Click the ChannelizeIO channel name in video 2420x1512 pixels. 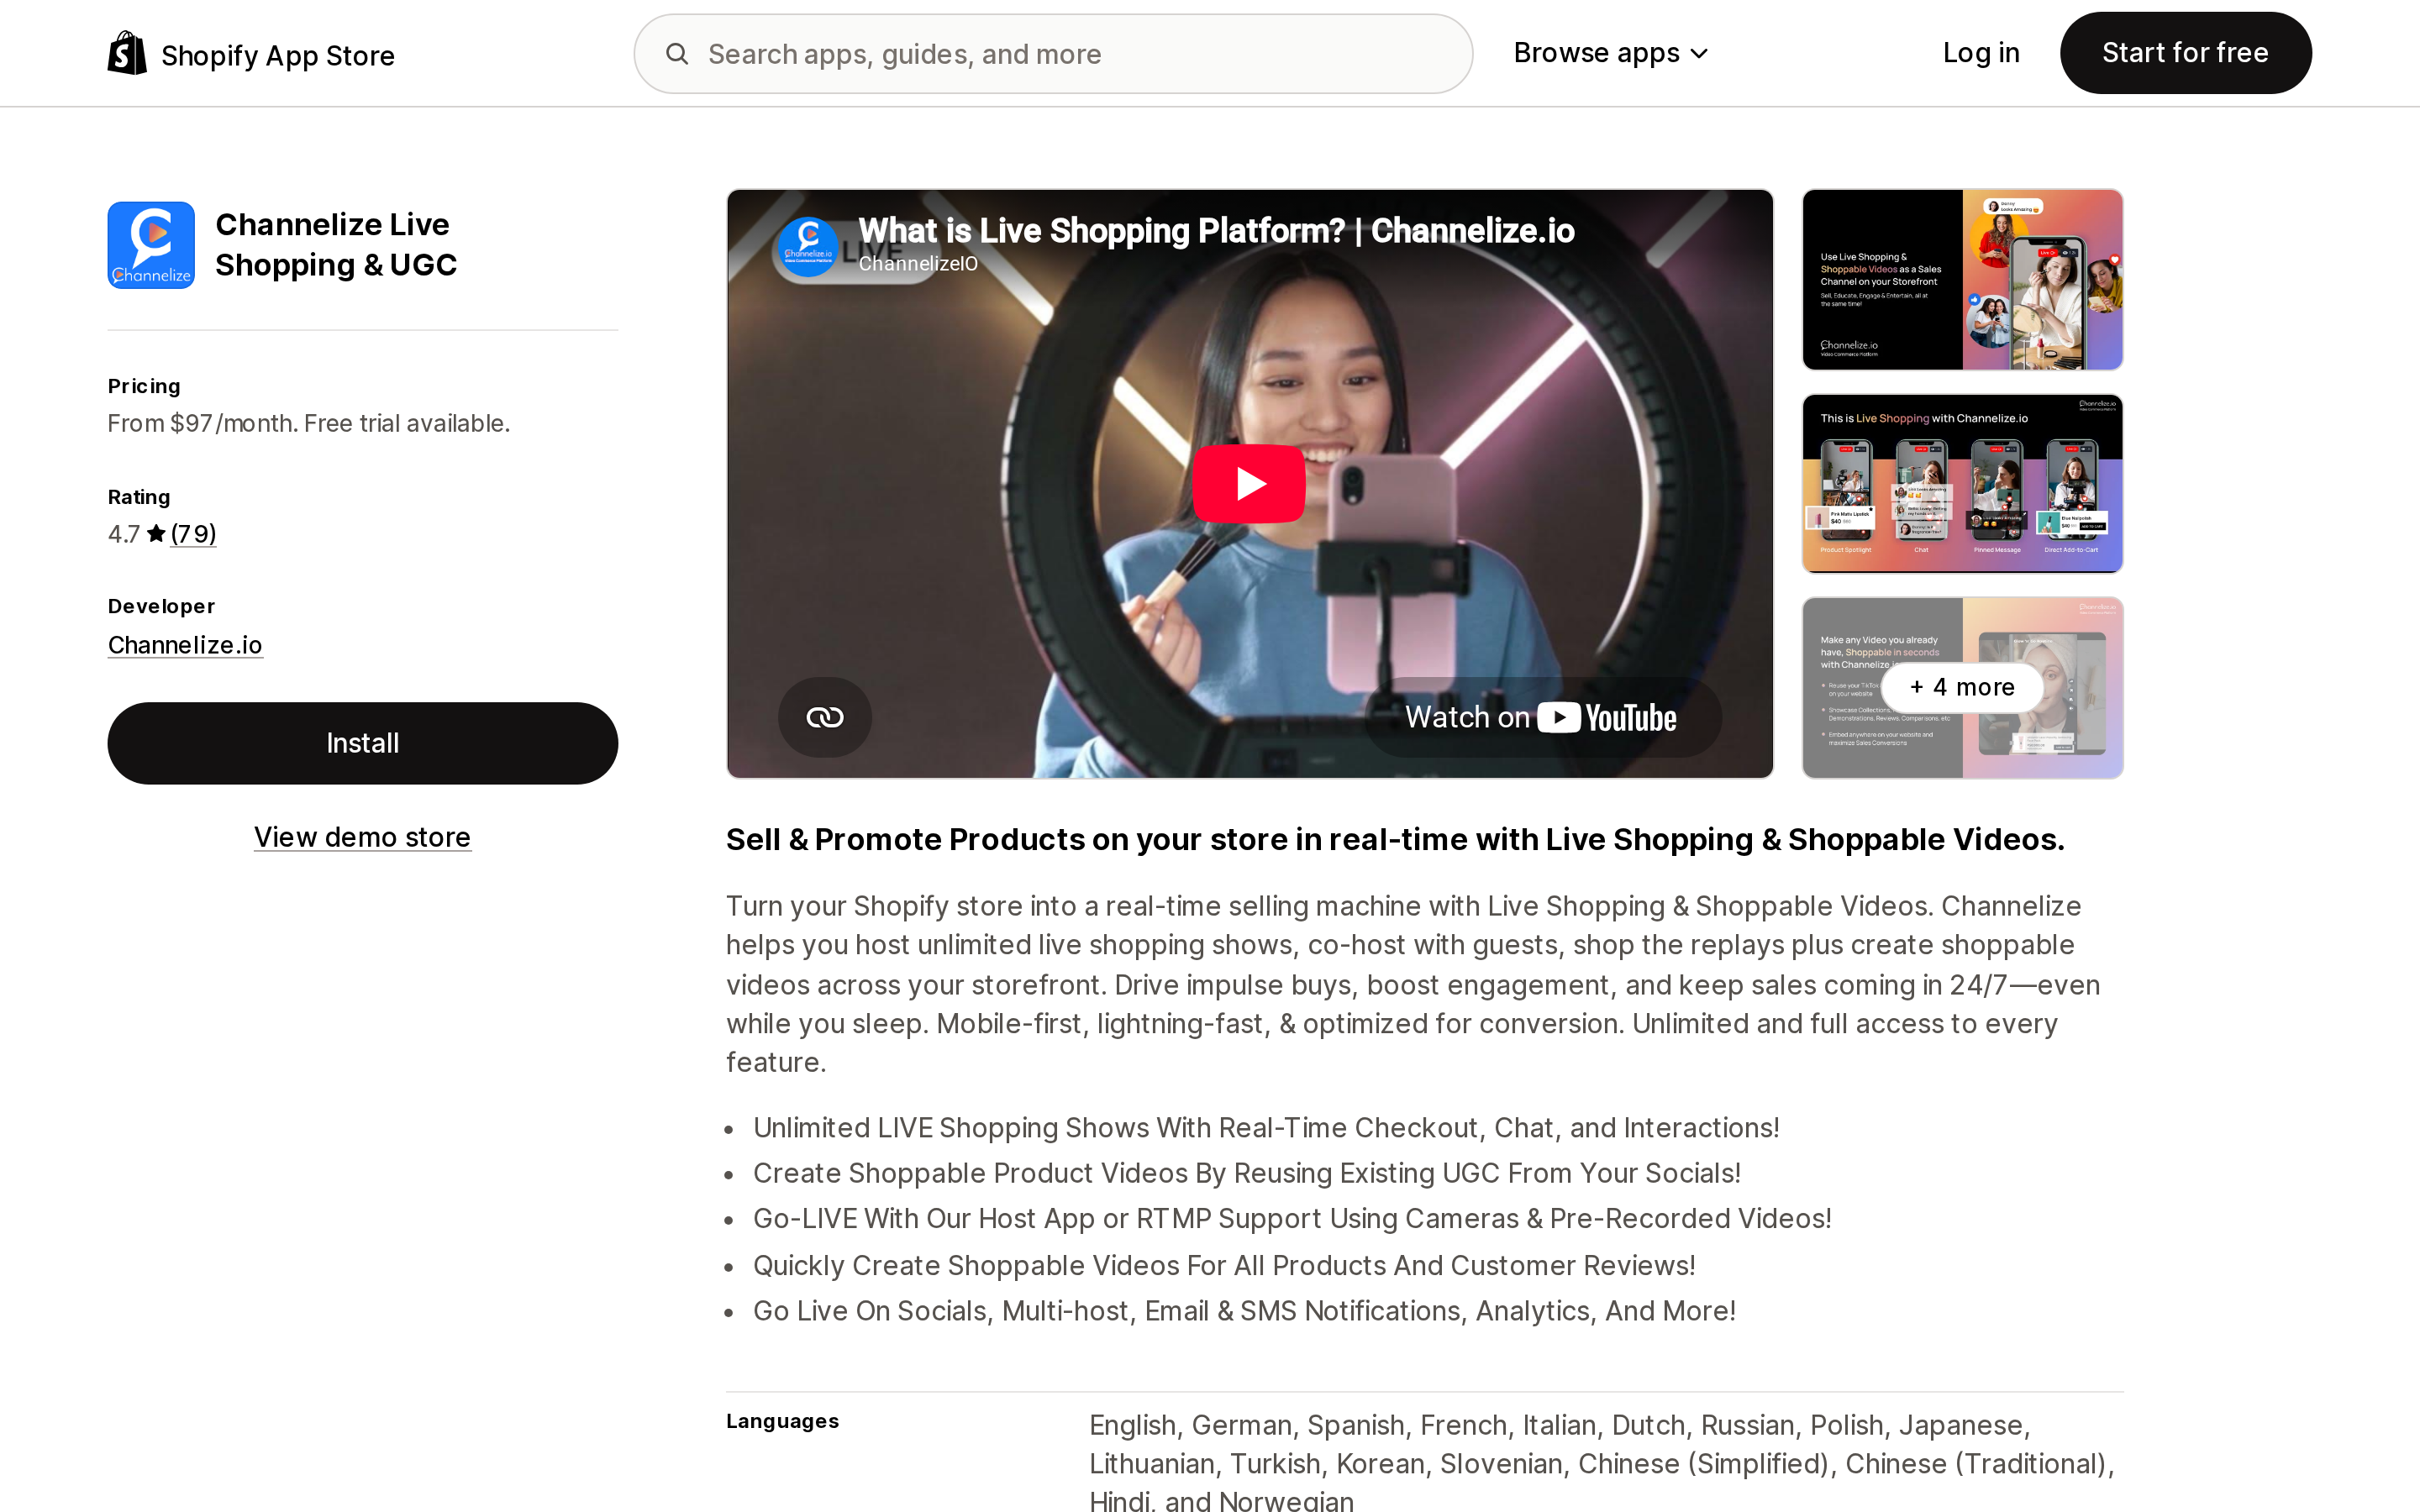click(x=918, y=264)
